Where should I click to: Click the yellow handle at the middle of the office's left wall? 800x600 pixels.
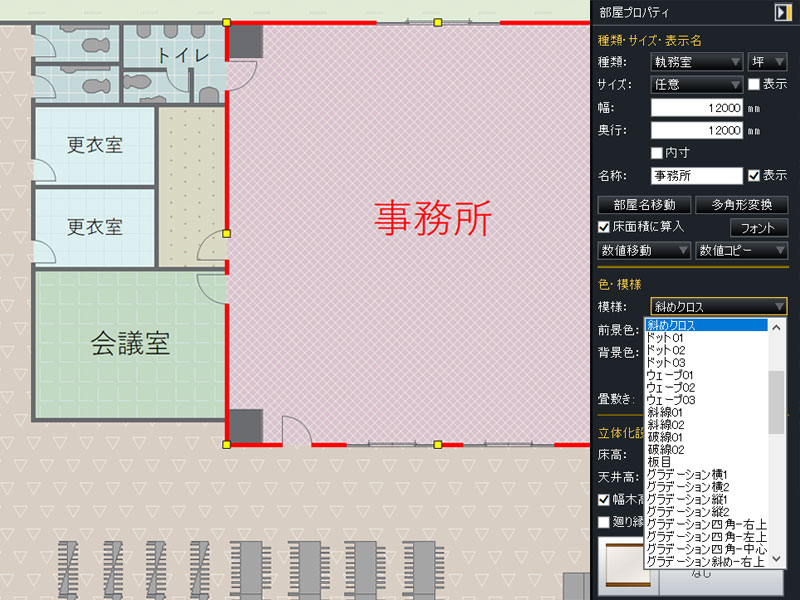[x=227, y=233]
